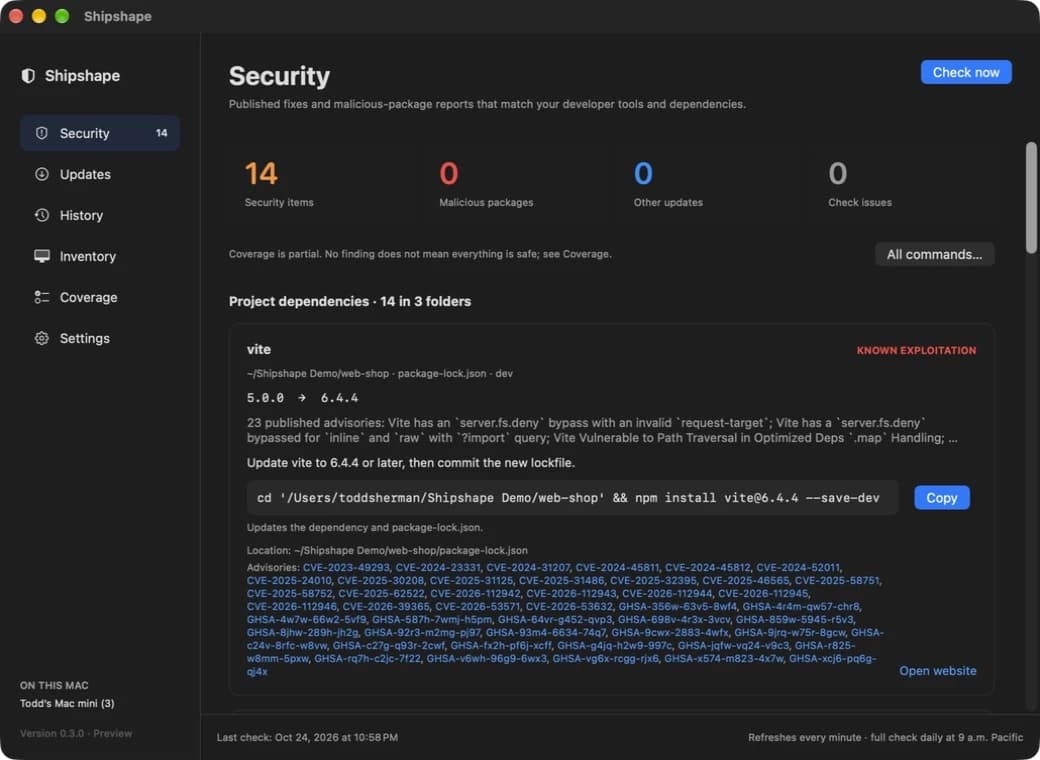Viewport: 1040px width, 760px height.
Task: Click the shield icon next to Security
Action: 42,133
